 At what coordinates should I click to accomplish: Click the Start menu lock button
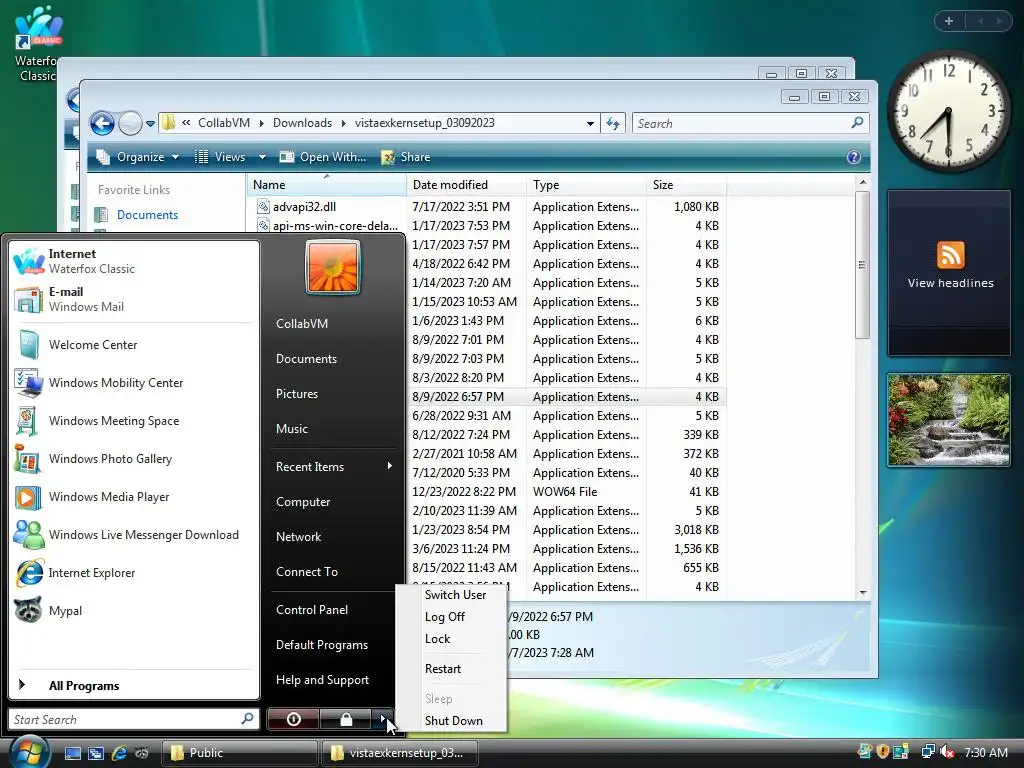click(x=346, y=719)
